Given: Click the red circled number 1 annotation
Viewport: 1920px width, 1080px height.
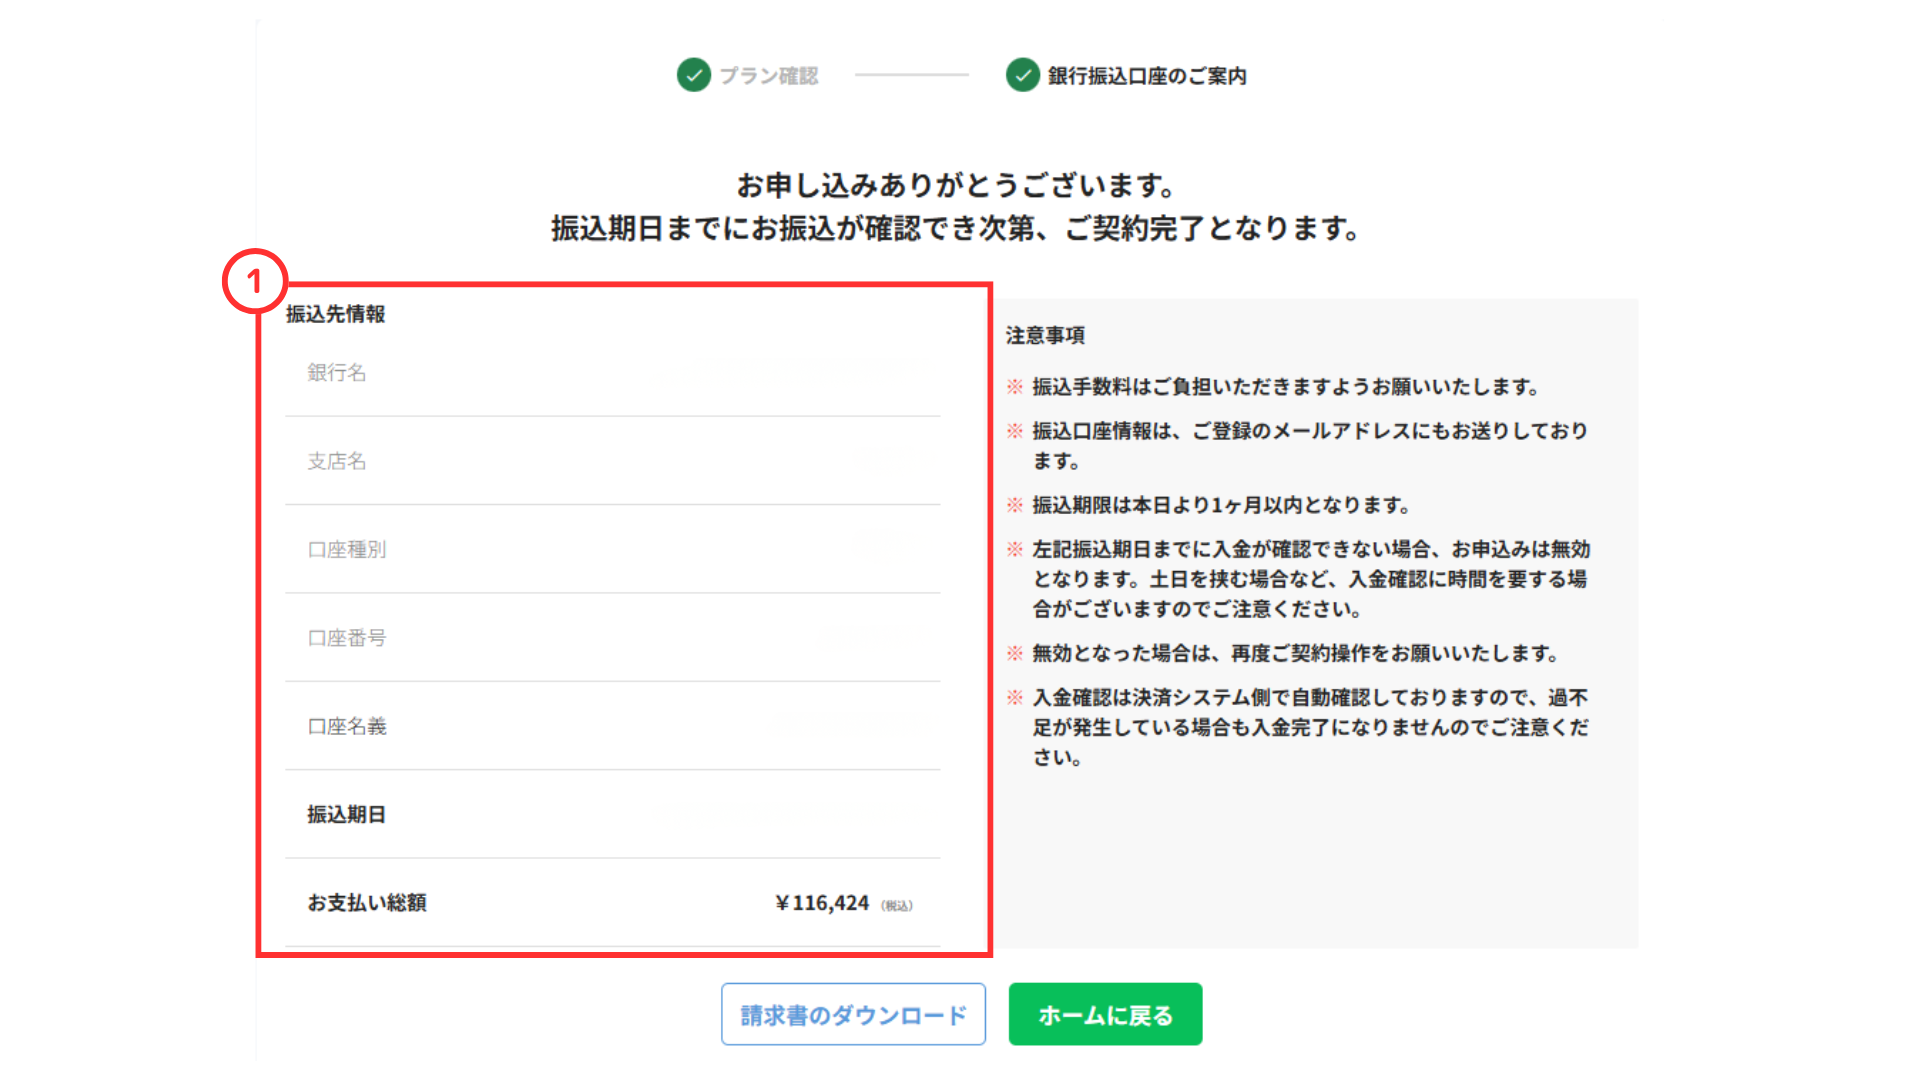Looking at the screenshot, I should pos(254,281).
